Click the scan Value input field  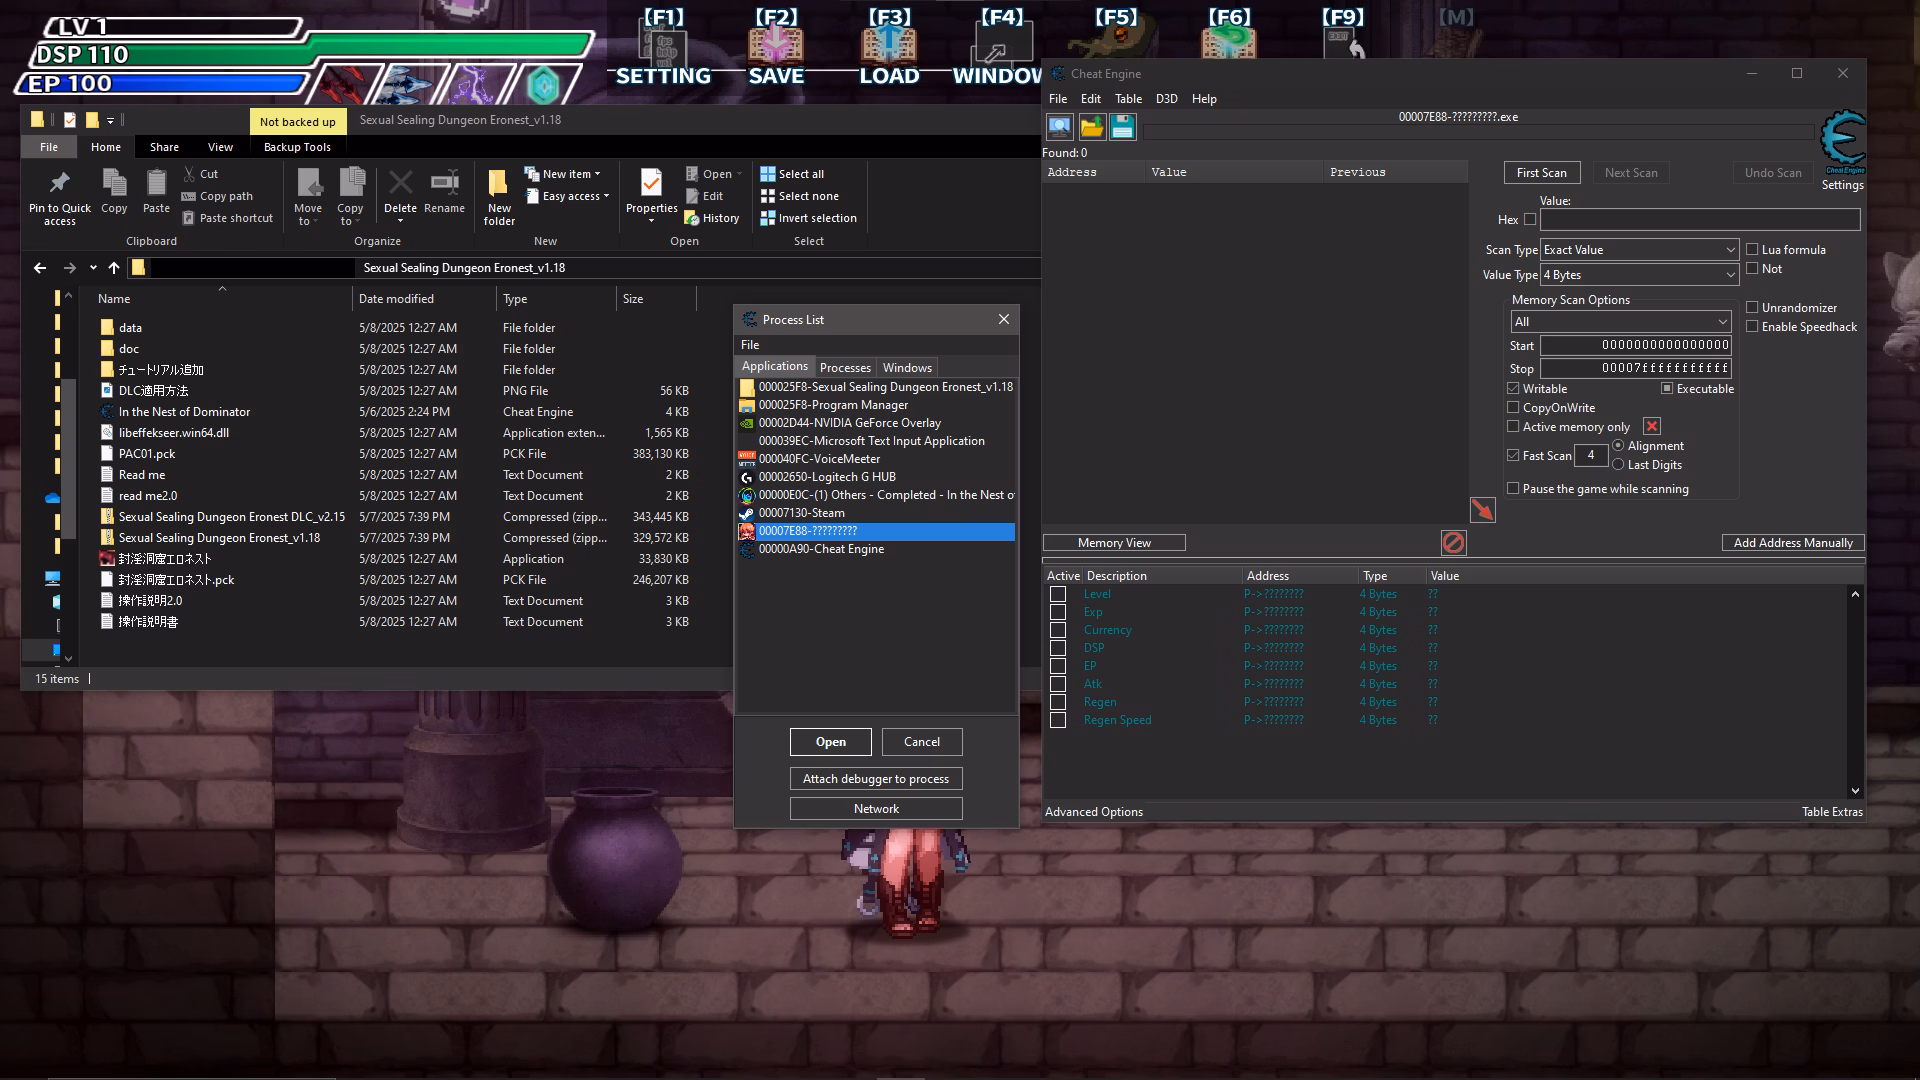1700,220
